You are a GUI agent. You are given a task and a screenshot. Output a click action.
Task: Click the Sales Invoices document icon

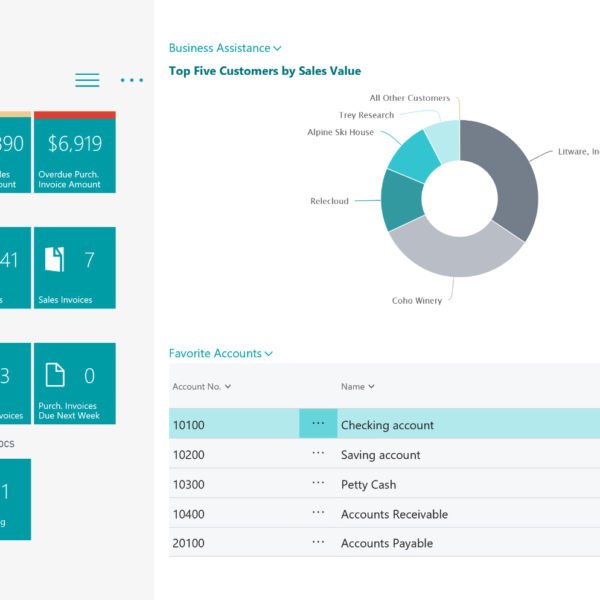(x=55, y=259)
